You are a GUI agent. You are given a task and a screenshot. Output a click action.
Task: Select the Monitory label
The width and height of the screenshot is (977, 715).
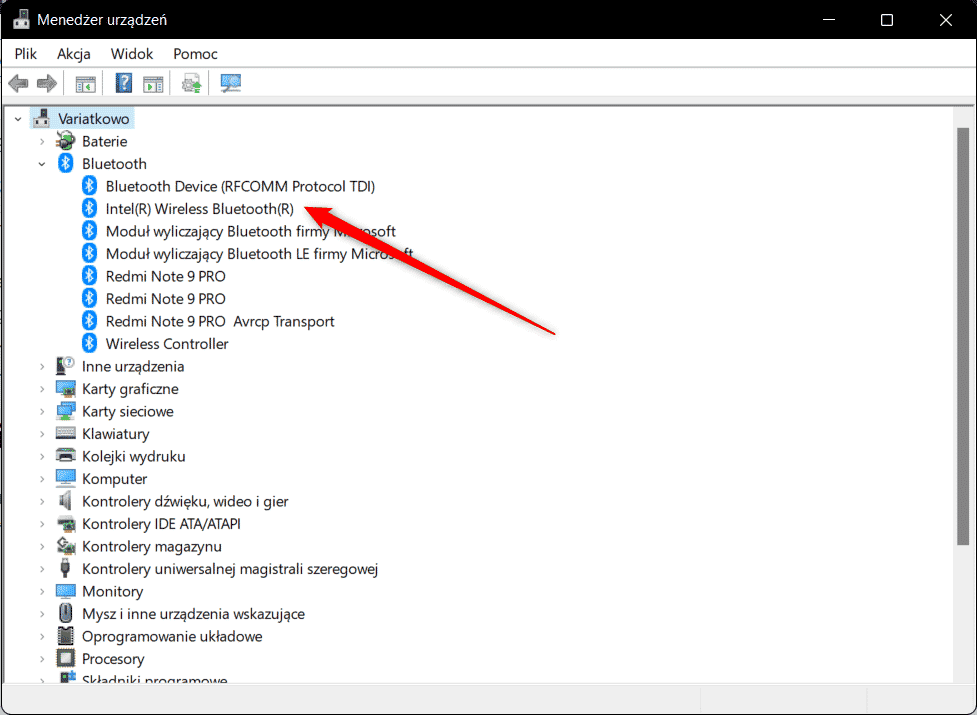(112, 591)
